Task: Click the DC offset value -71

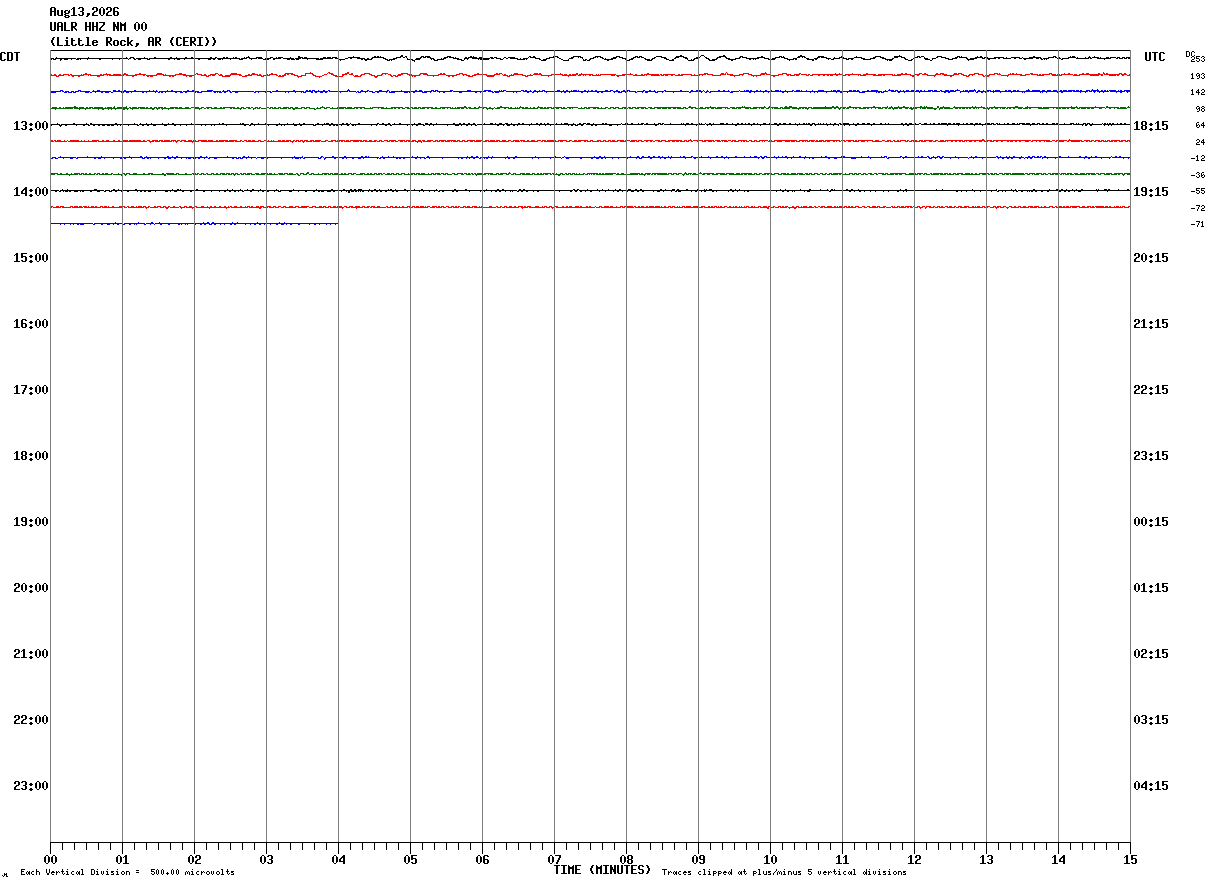Action: coord(1198,225)
